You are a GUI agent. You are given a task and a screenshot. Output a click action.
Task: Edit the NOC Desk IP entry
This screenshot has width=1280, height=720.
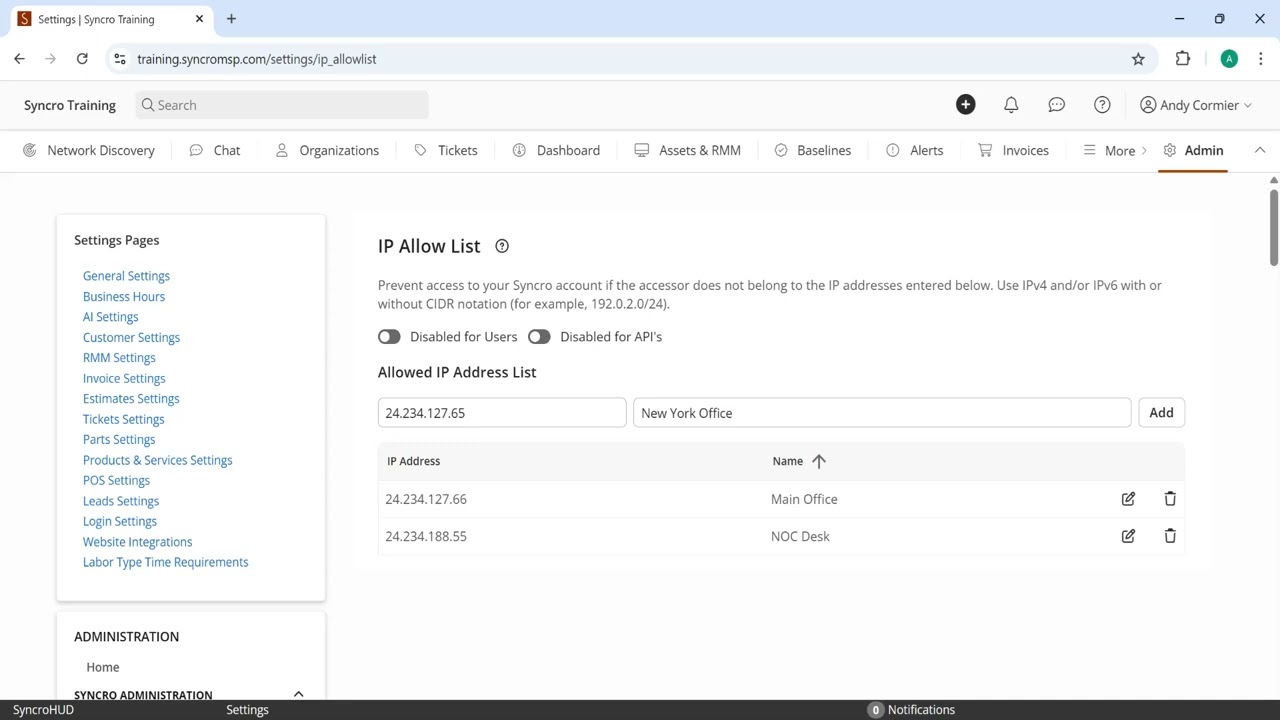click(x=1128, y=536)
